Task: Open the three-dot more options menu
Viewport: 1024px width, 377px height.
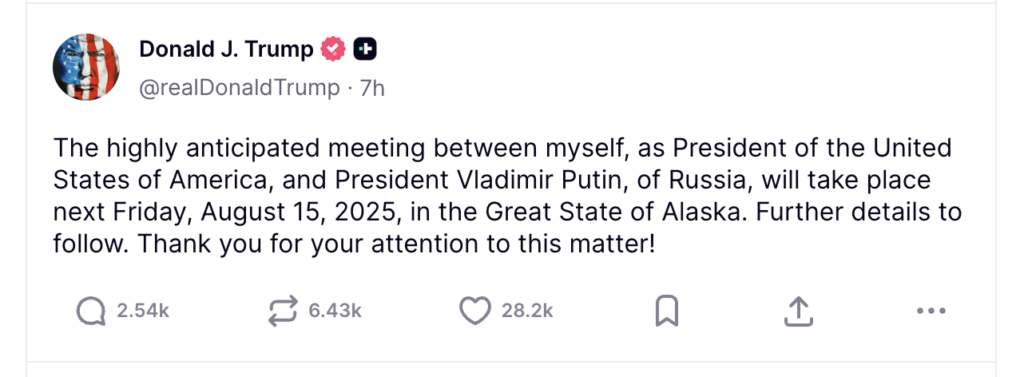Action: tap(931, 311)
